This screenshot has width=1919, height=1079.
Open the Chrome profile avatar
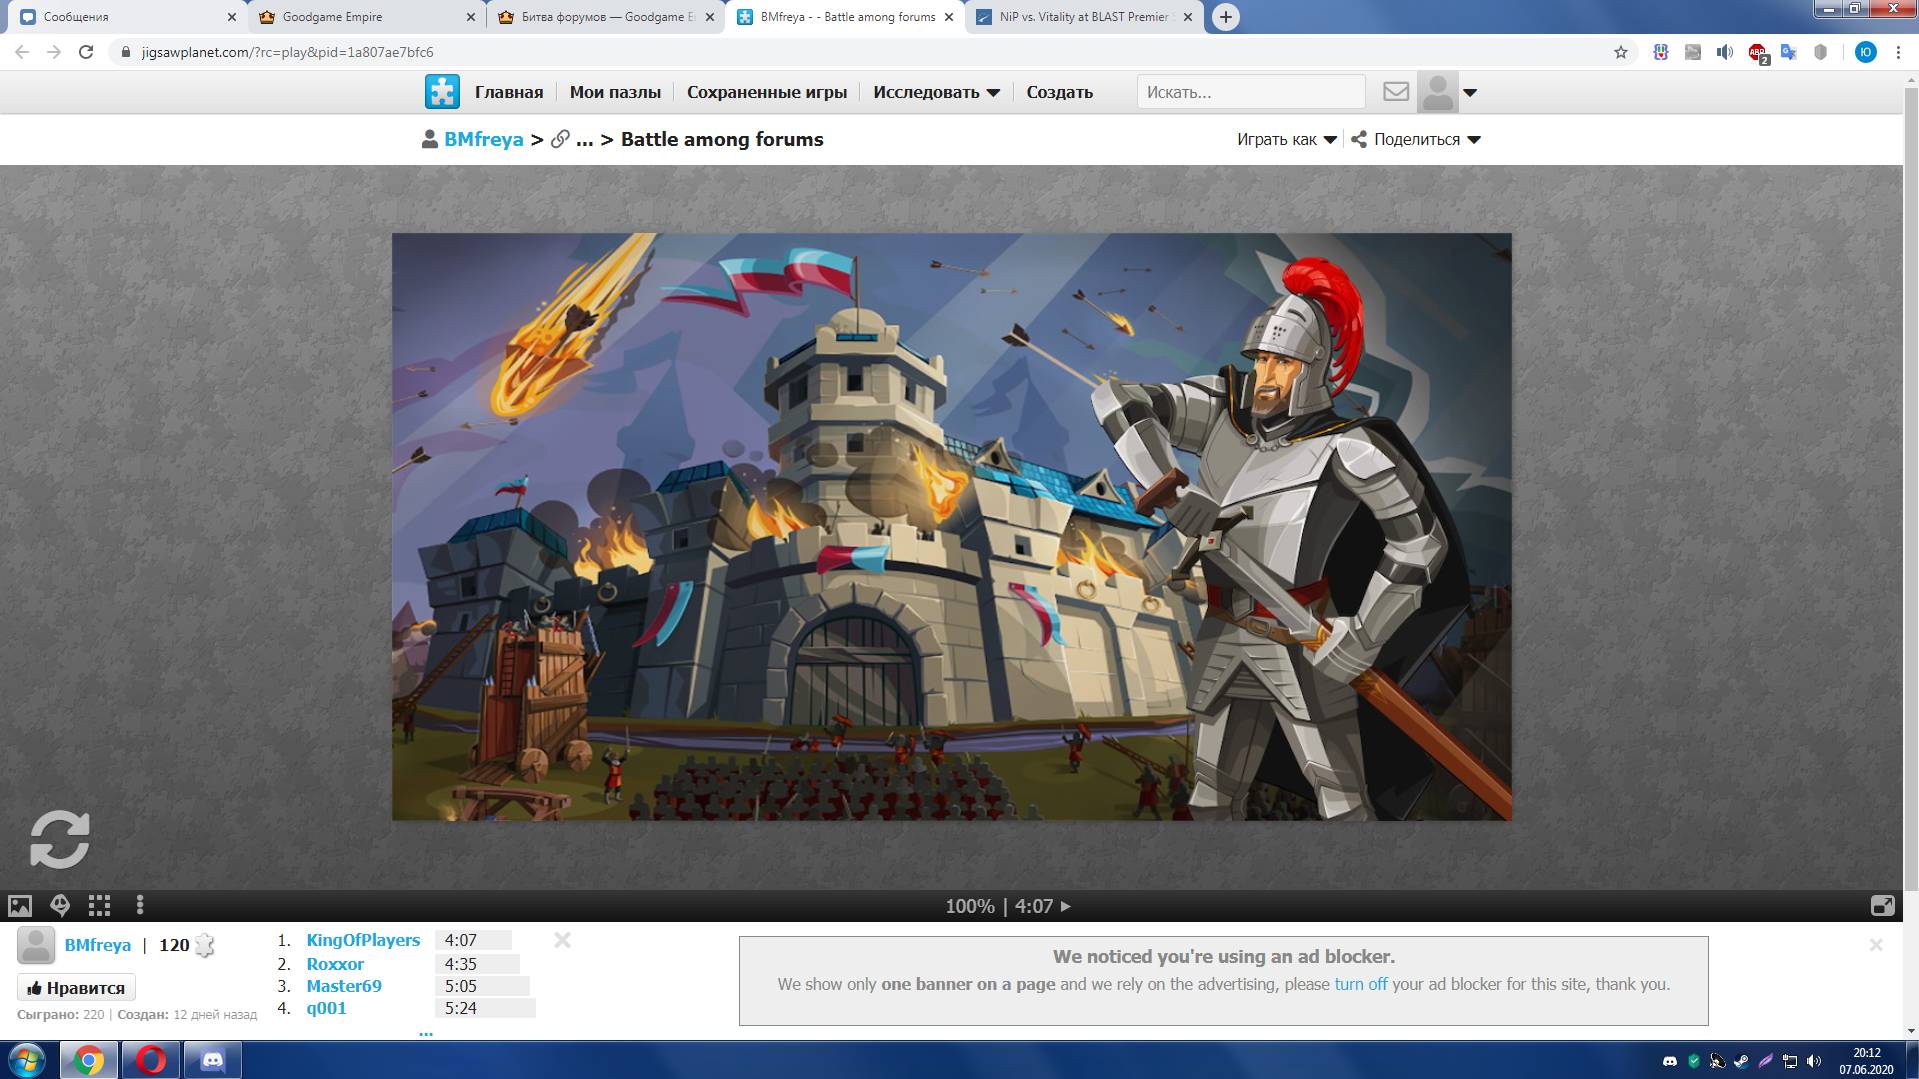pyautogui.click(x=1866, y=52)
